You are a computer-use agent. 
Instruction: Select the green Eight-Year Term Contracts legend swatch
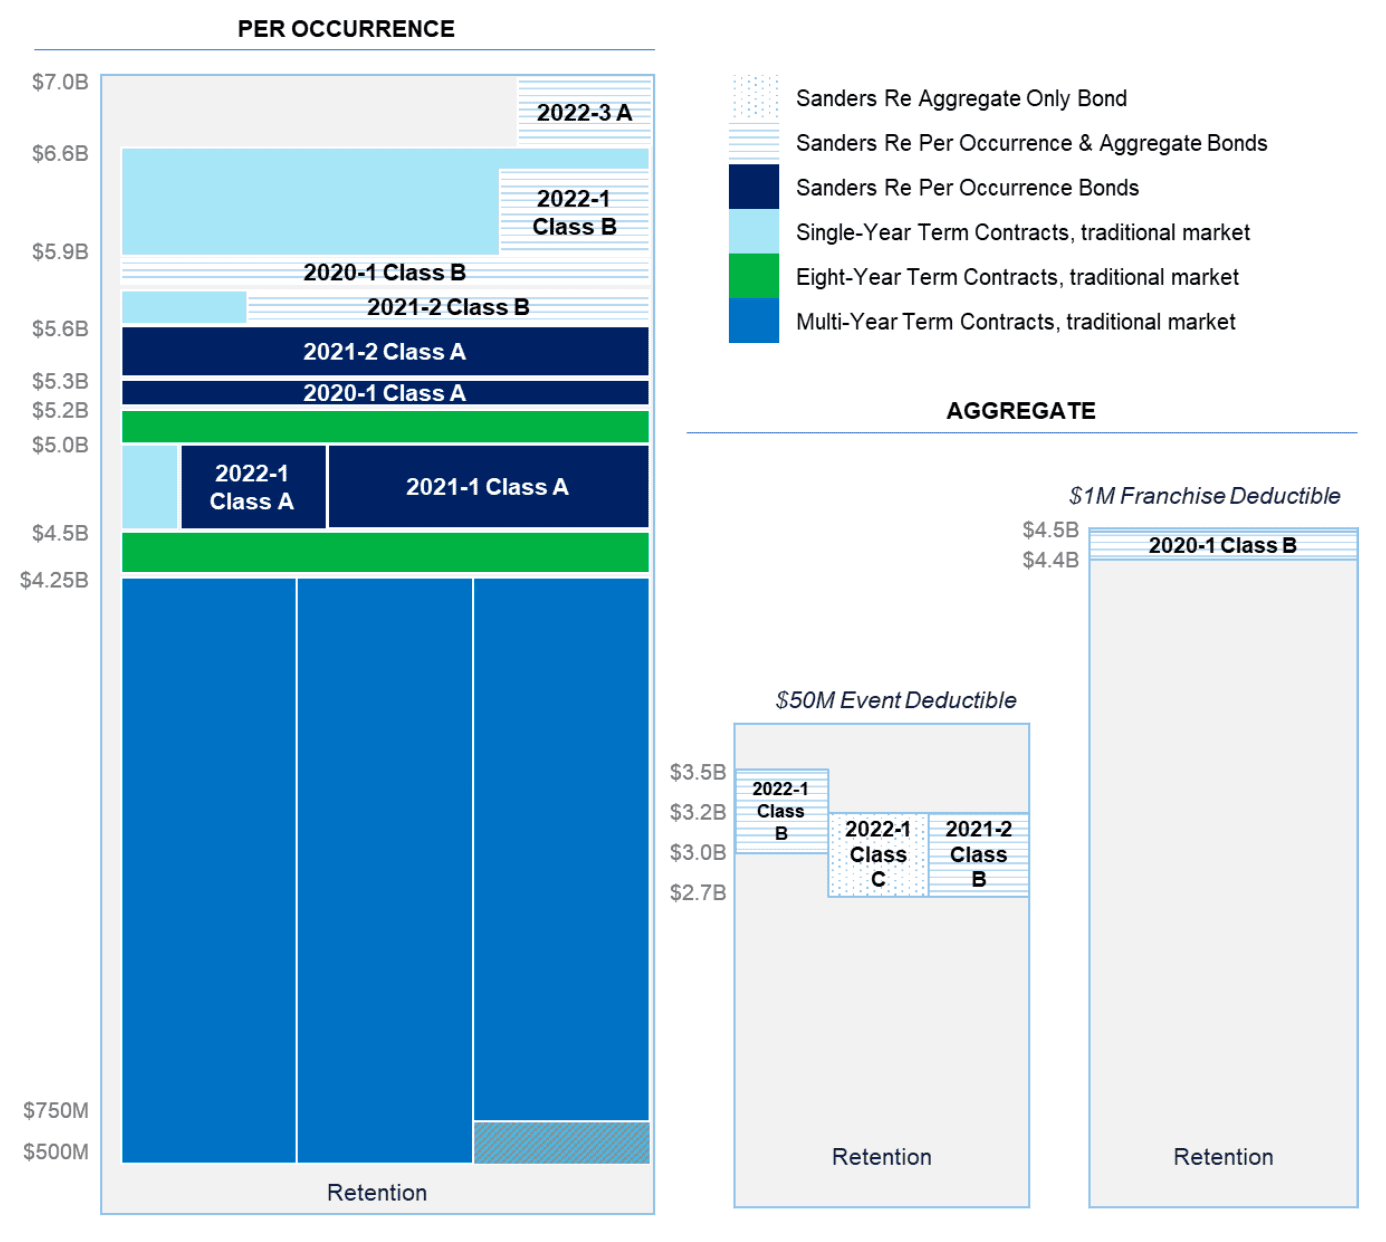[753, 276]
